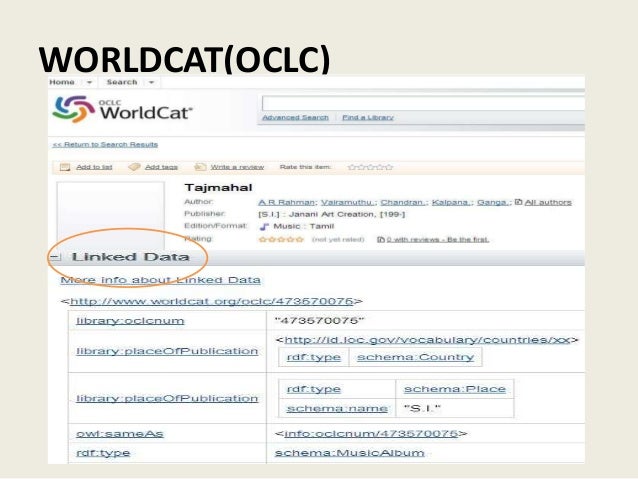Click the music note format icon
The image size is (638, 479).
(x=264, y=227)
